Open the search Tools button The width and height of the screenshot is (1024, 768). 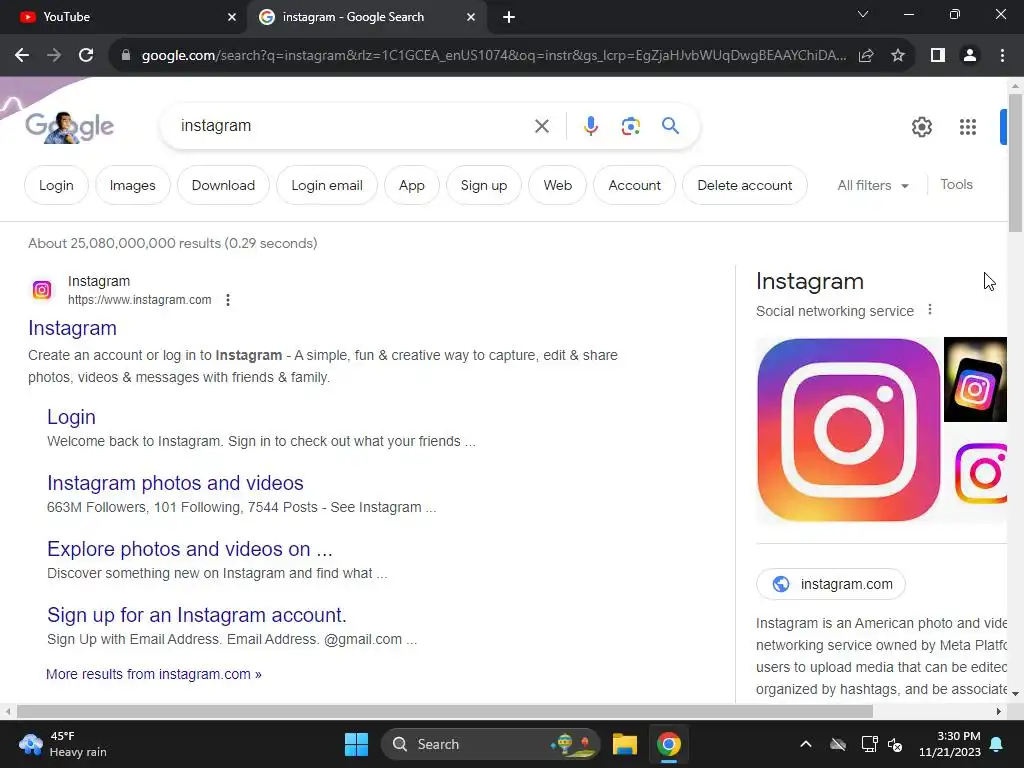pyautogui.click(x=956, y=185)
